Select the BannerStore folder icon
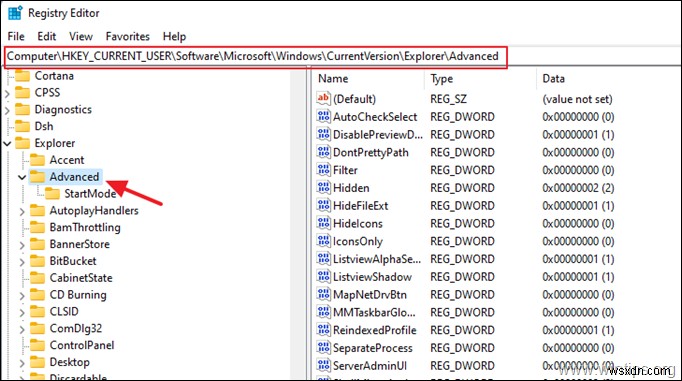The image size is (682, 381). coord(37,244)
